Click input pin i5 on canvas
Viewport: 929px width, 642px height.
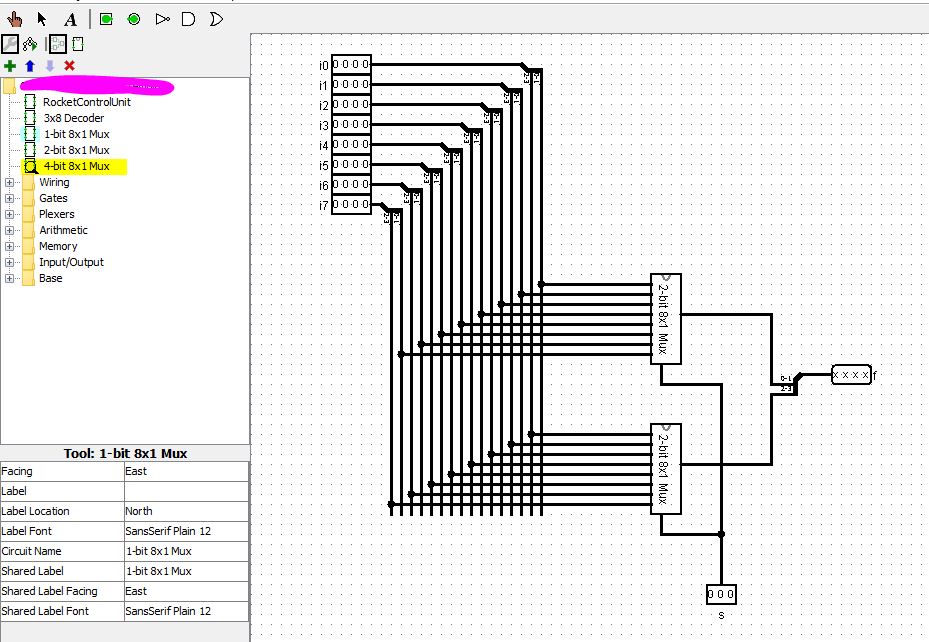[x=351, y=165]
